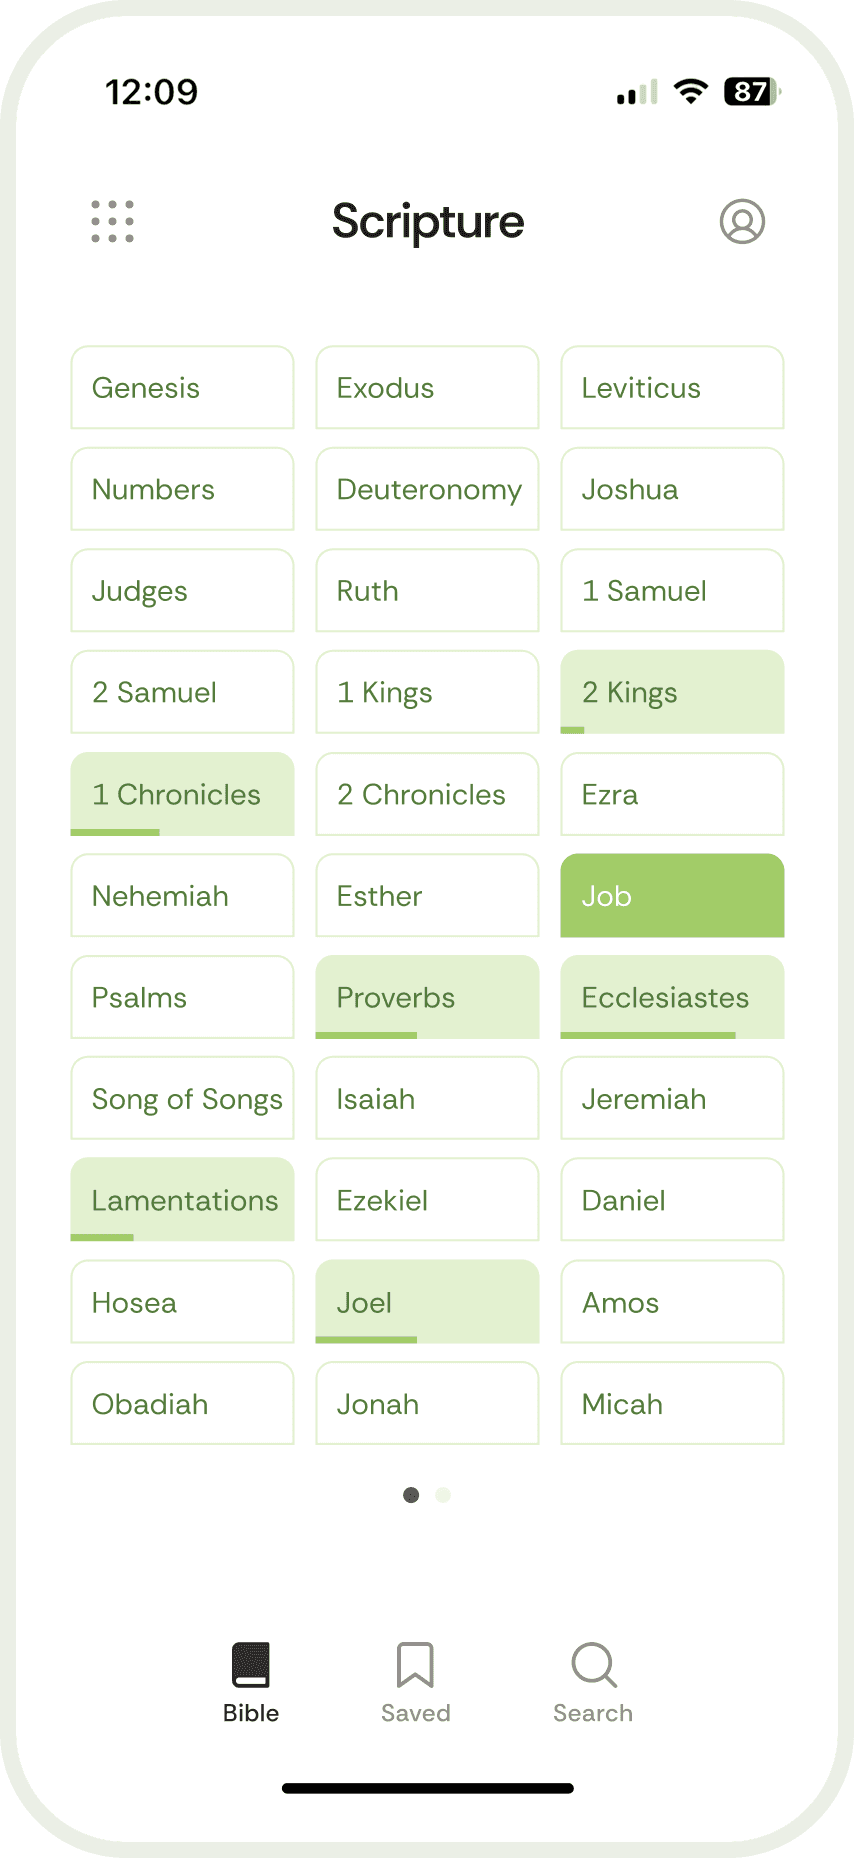Screen dimensions: 854x1858
Task: Open the user profile icon
Action: tap(742, 221)
